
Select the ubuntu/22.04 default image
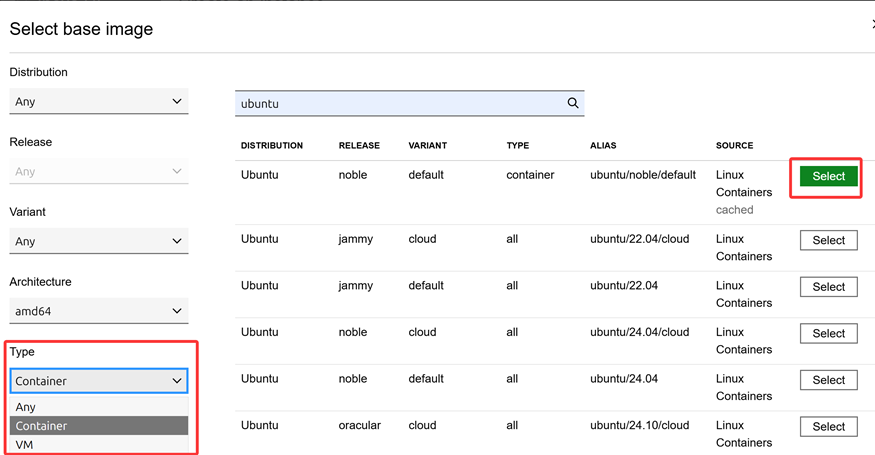[829, 287]
